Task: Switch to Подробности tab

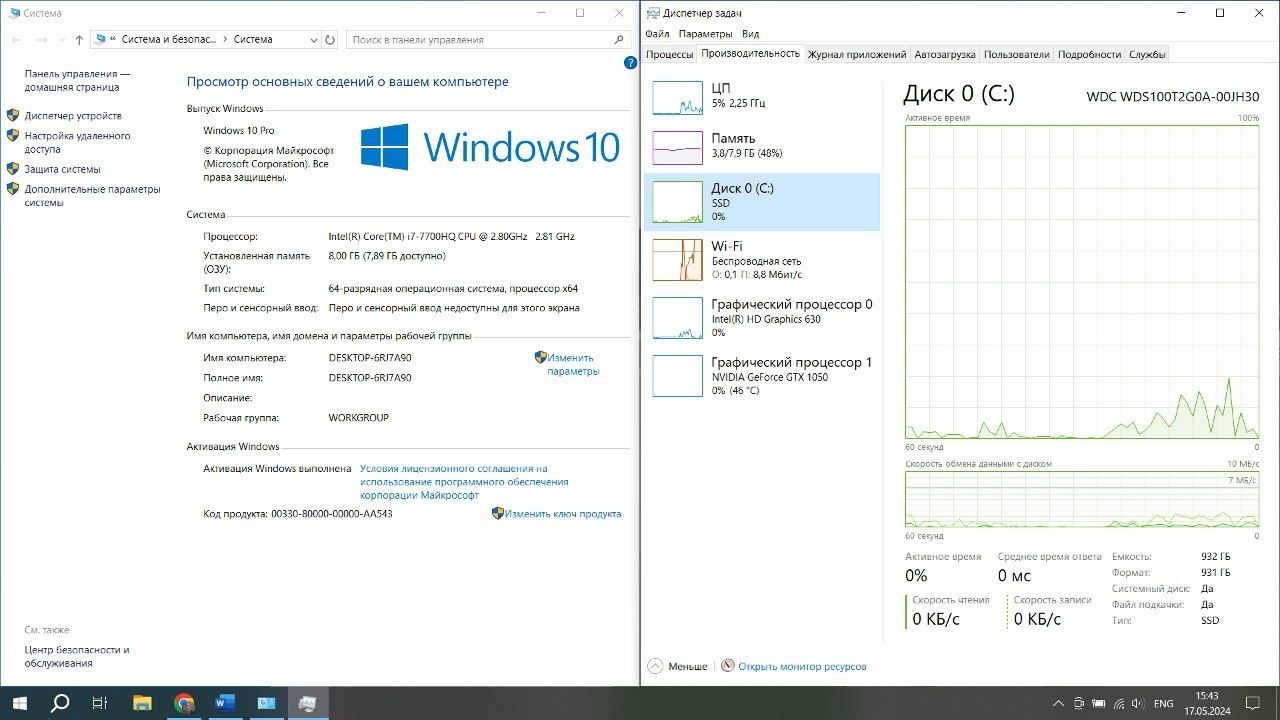Action: tap(1089, 55)
